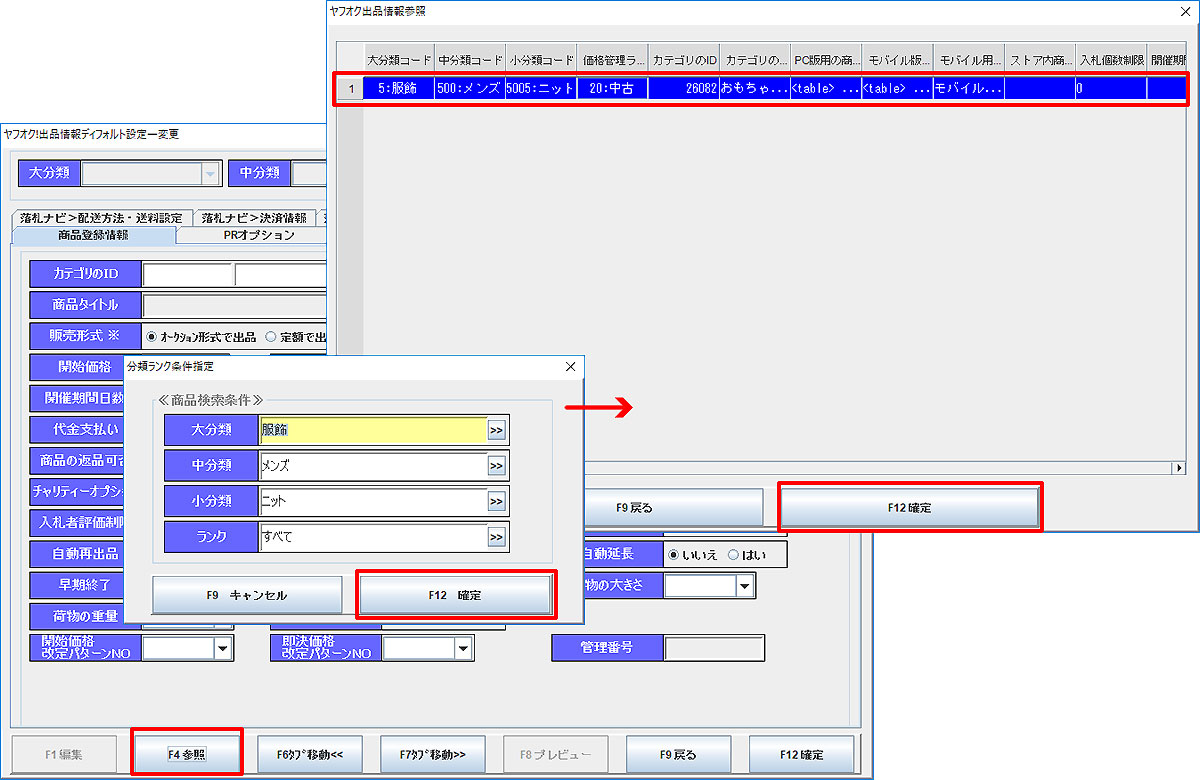Viewport: 1200px width, 780px height.
Task: Click the F7タブ移動>> button
Action: pyautogui.click(x=432, y=754)
